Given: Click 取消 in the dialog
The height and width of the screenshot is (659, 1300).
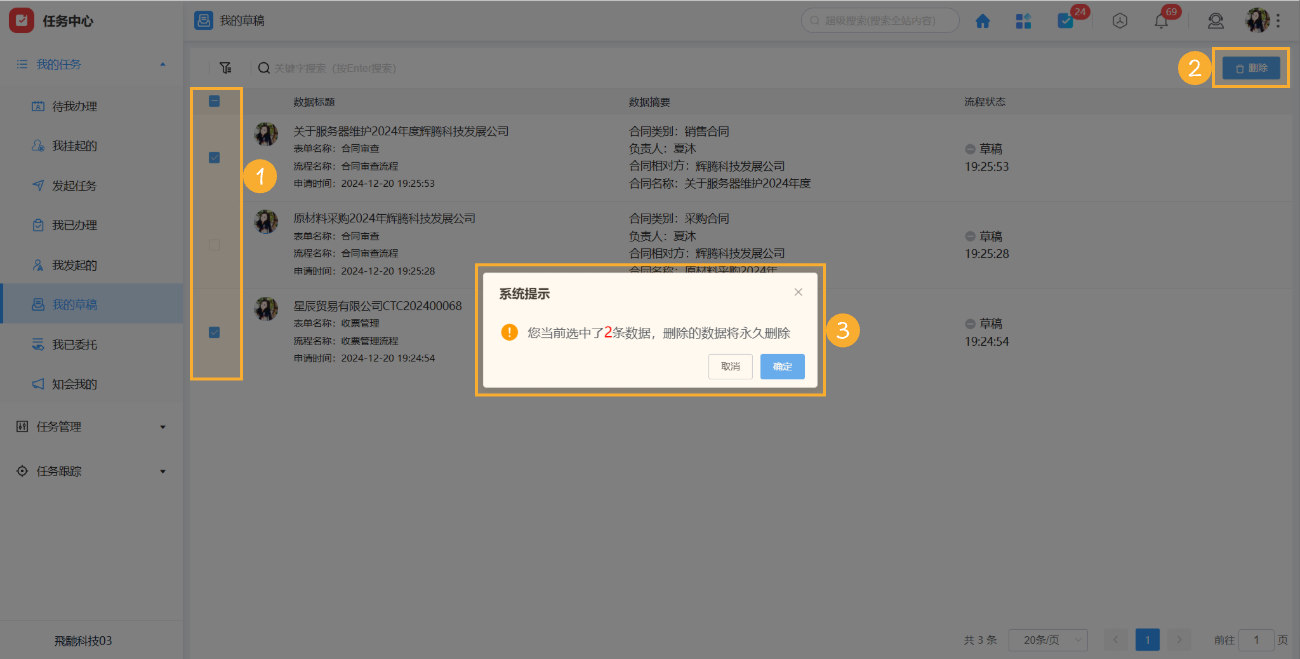Looking at the screenshot, I should coord(730,367).
